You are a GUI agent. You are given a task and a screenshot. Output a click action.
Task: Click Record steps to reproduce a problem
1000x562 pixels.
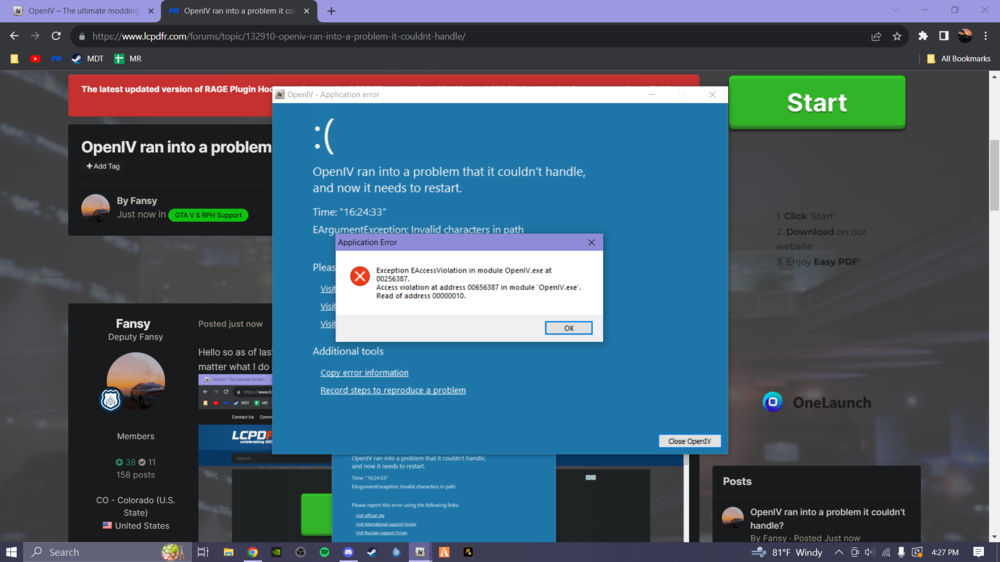point(393,390)
